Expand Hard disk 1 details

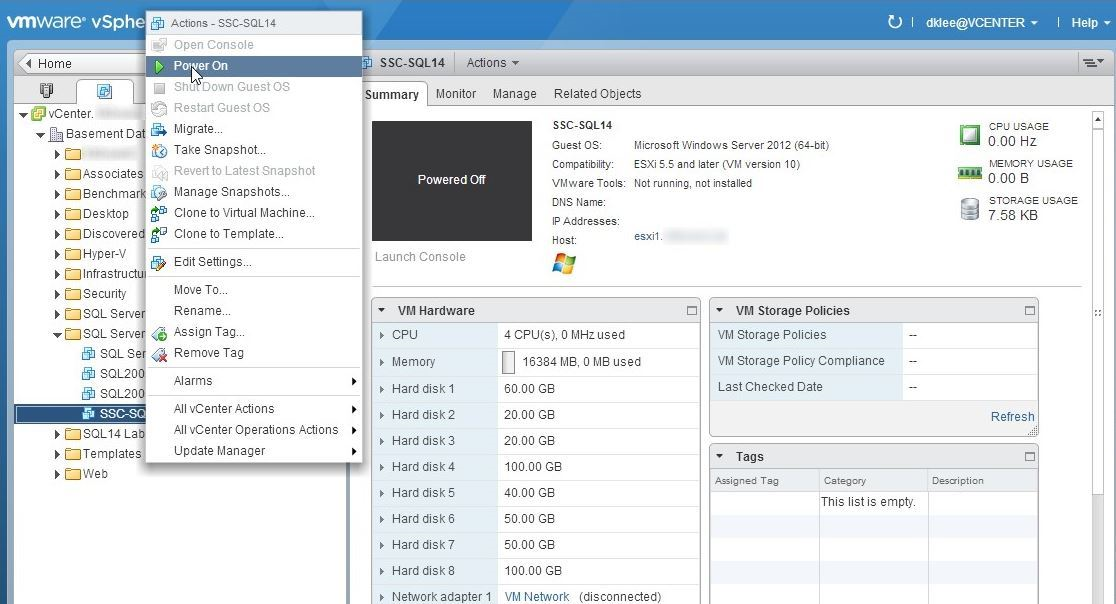(x=381, y=389)
